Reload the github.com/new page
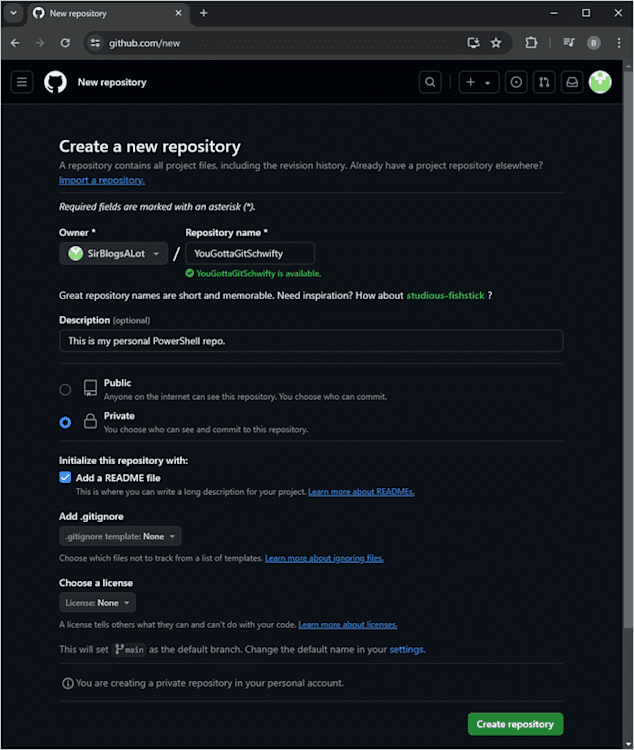The width and height of the screenshot is (634, 750). point(65,43)
